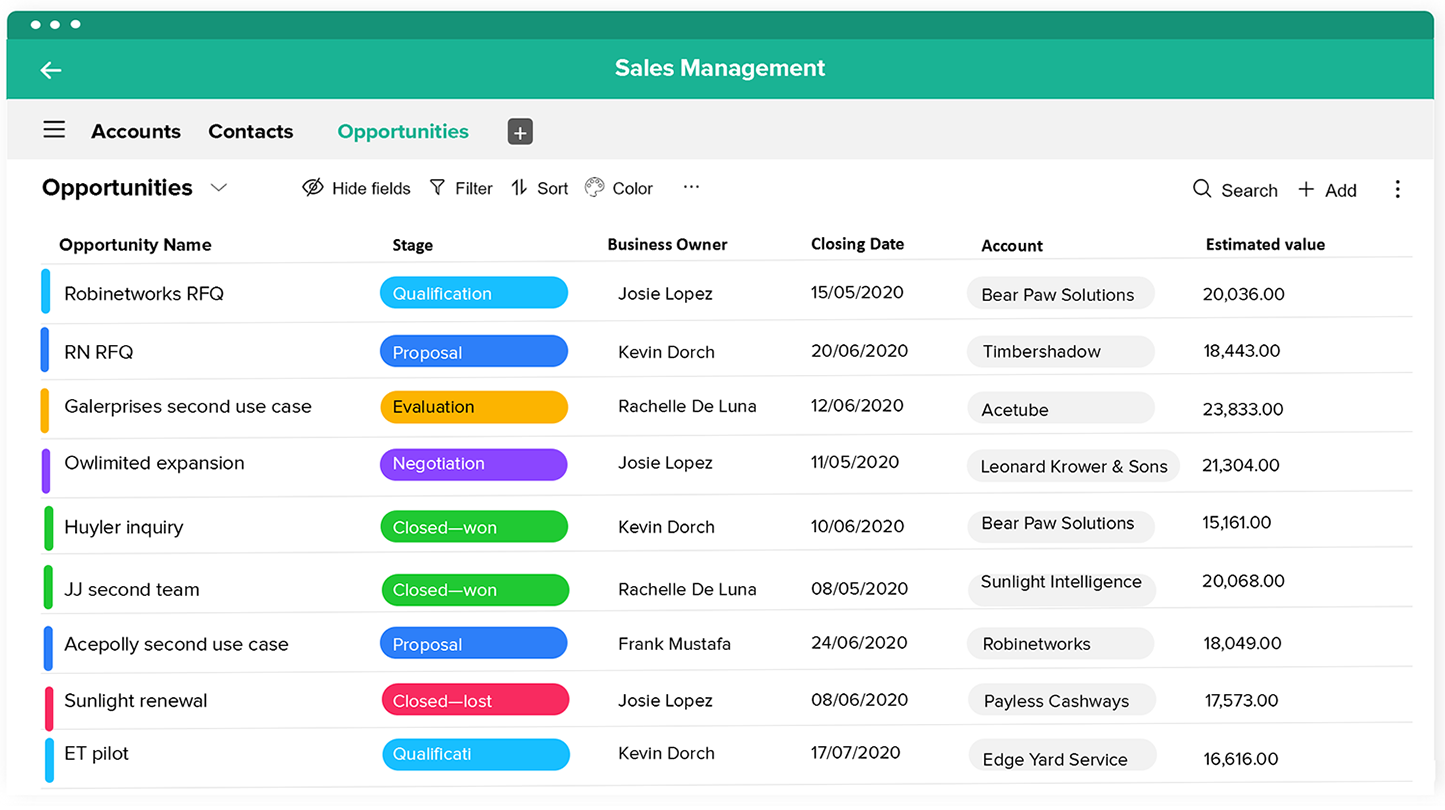1445x810 pixels.
Task: Click the Sort label
Action: (x=552, y=188)
